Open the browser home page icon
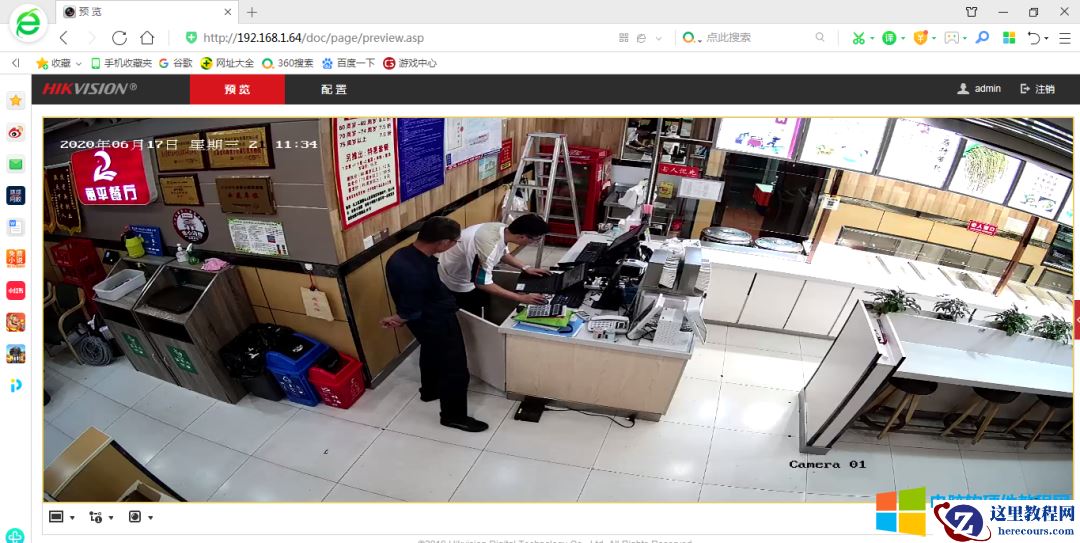1080x543 pixels. tap(147, 38)
